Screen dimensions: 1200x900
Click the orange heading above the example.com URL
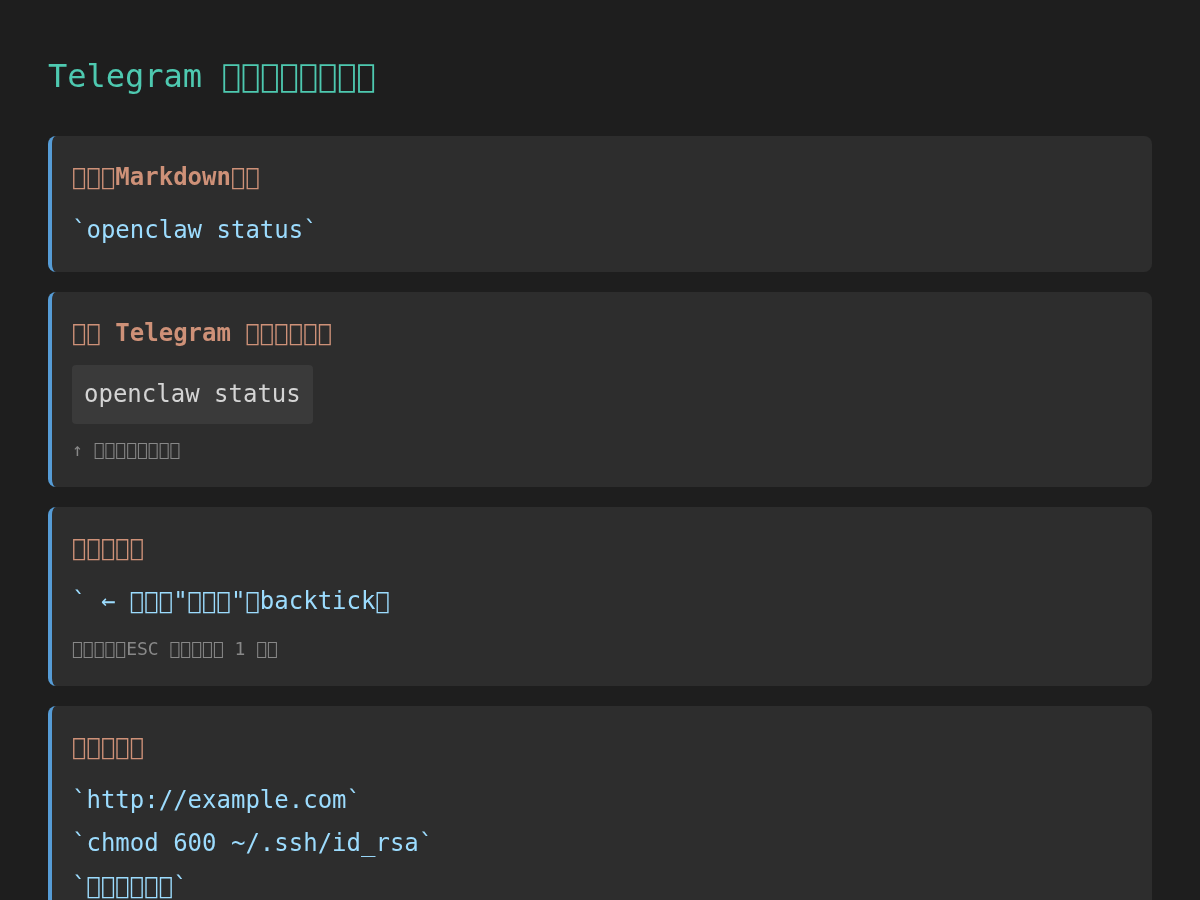click(x=108, y=747)
